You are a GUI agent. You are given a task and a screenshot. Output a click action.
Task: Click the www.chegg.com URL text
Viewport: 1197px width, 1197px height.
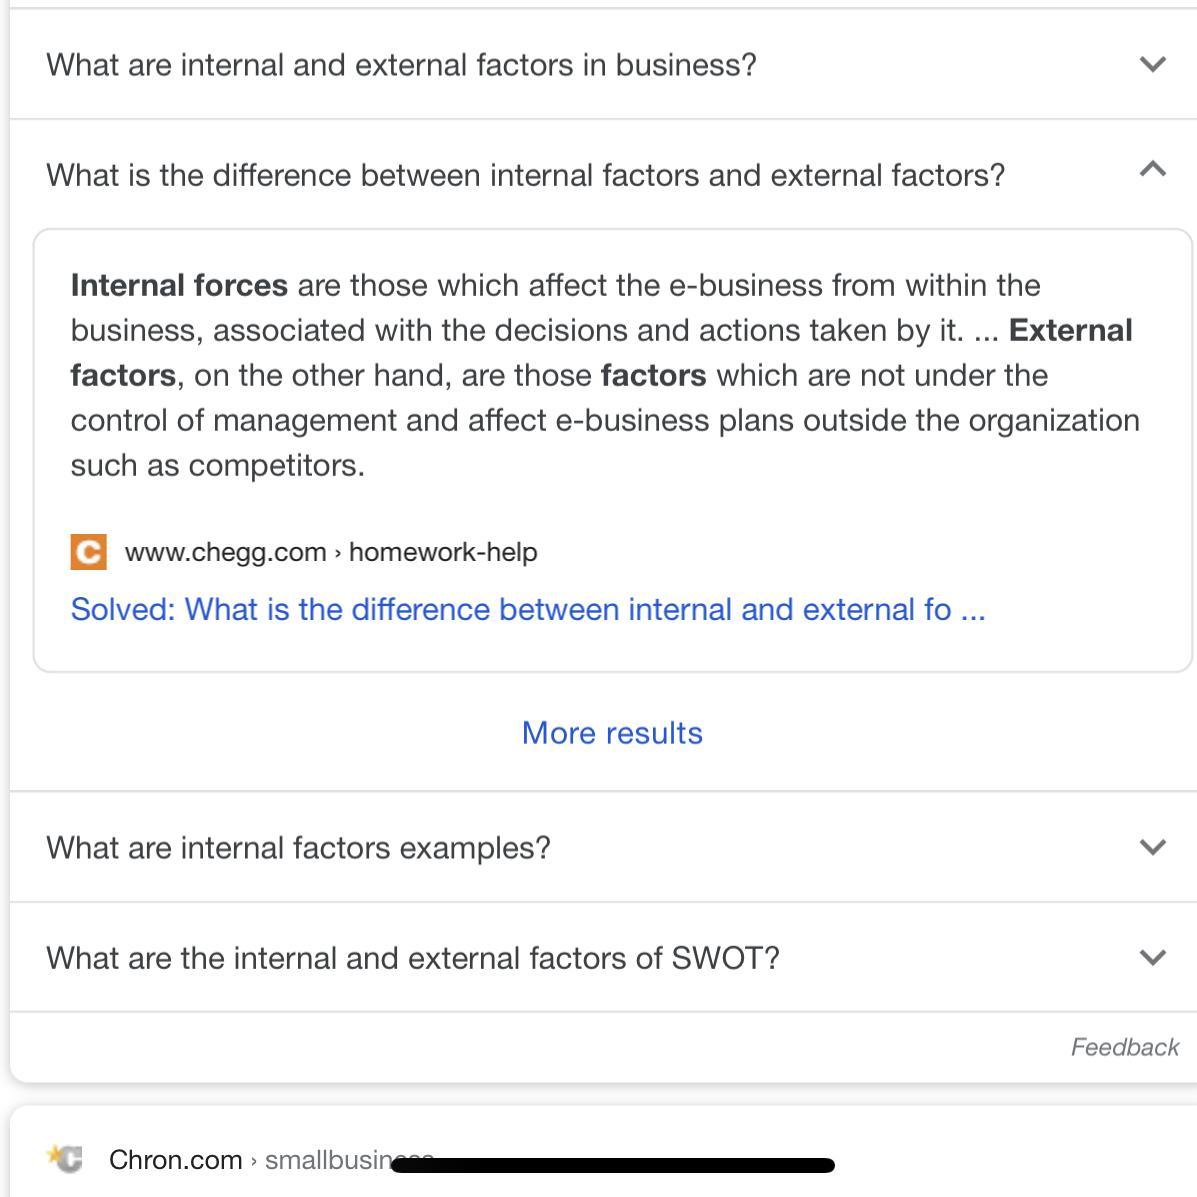pos(225,552)
